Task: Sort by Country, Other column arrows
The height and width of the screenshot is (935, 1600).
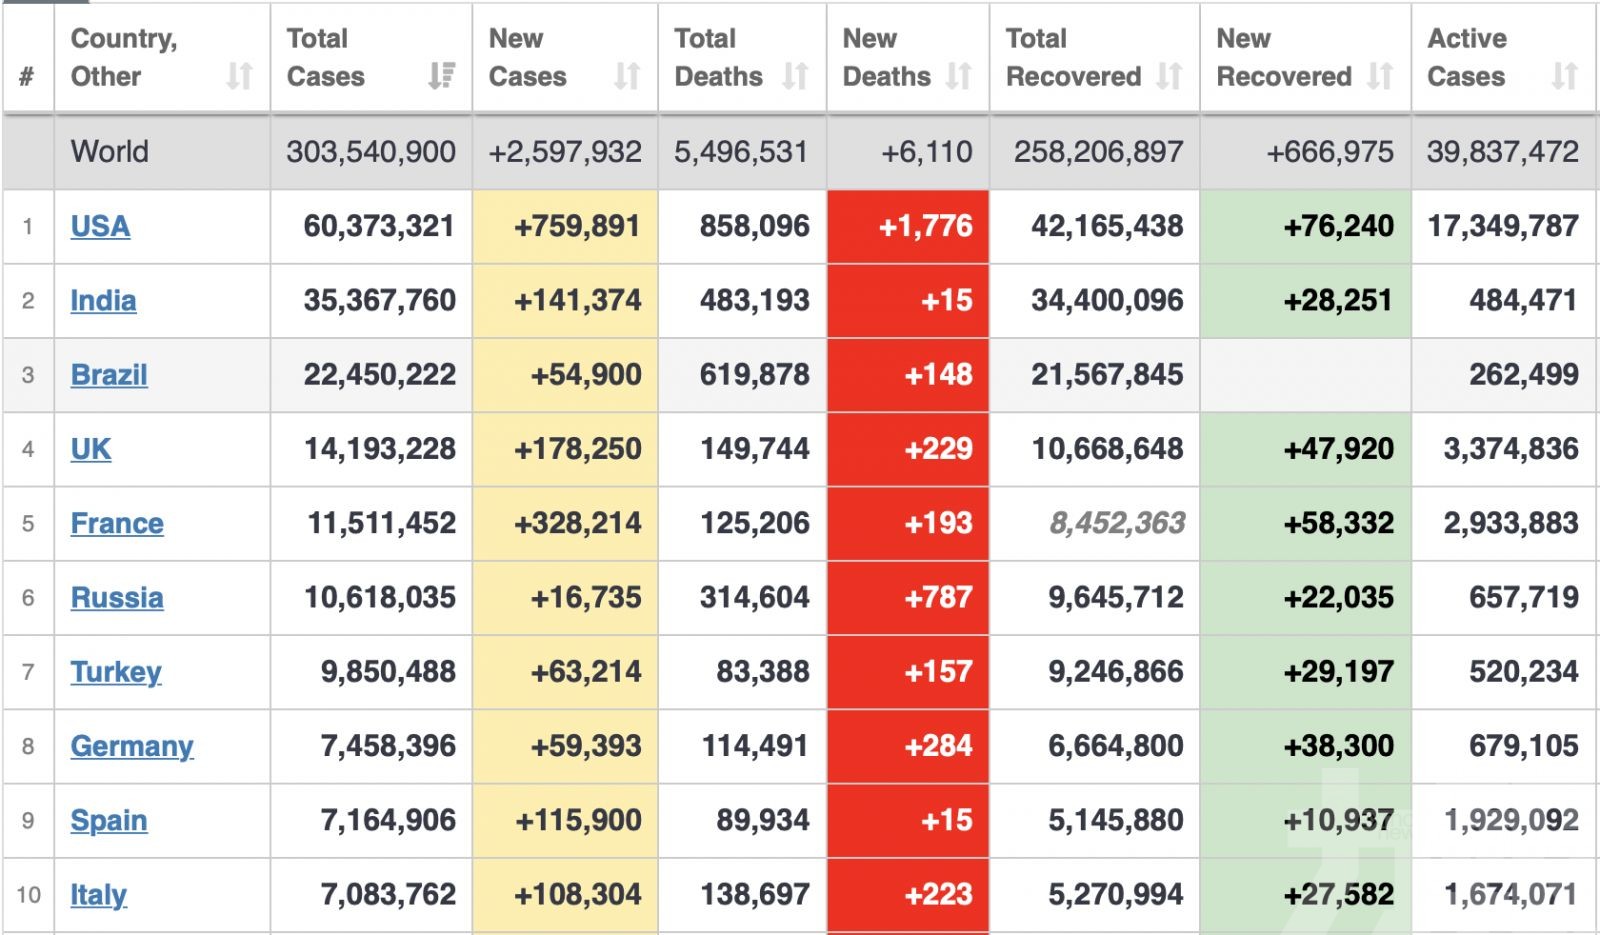Action: (x=239, y=76)
